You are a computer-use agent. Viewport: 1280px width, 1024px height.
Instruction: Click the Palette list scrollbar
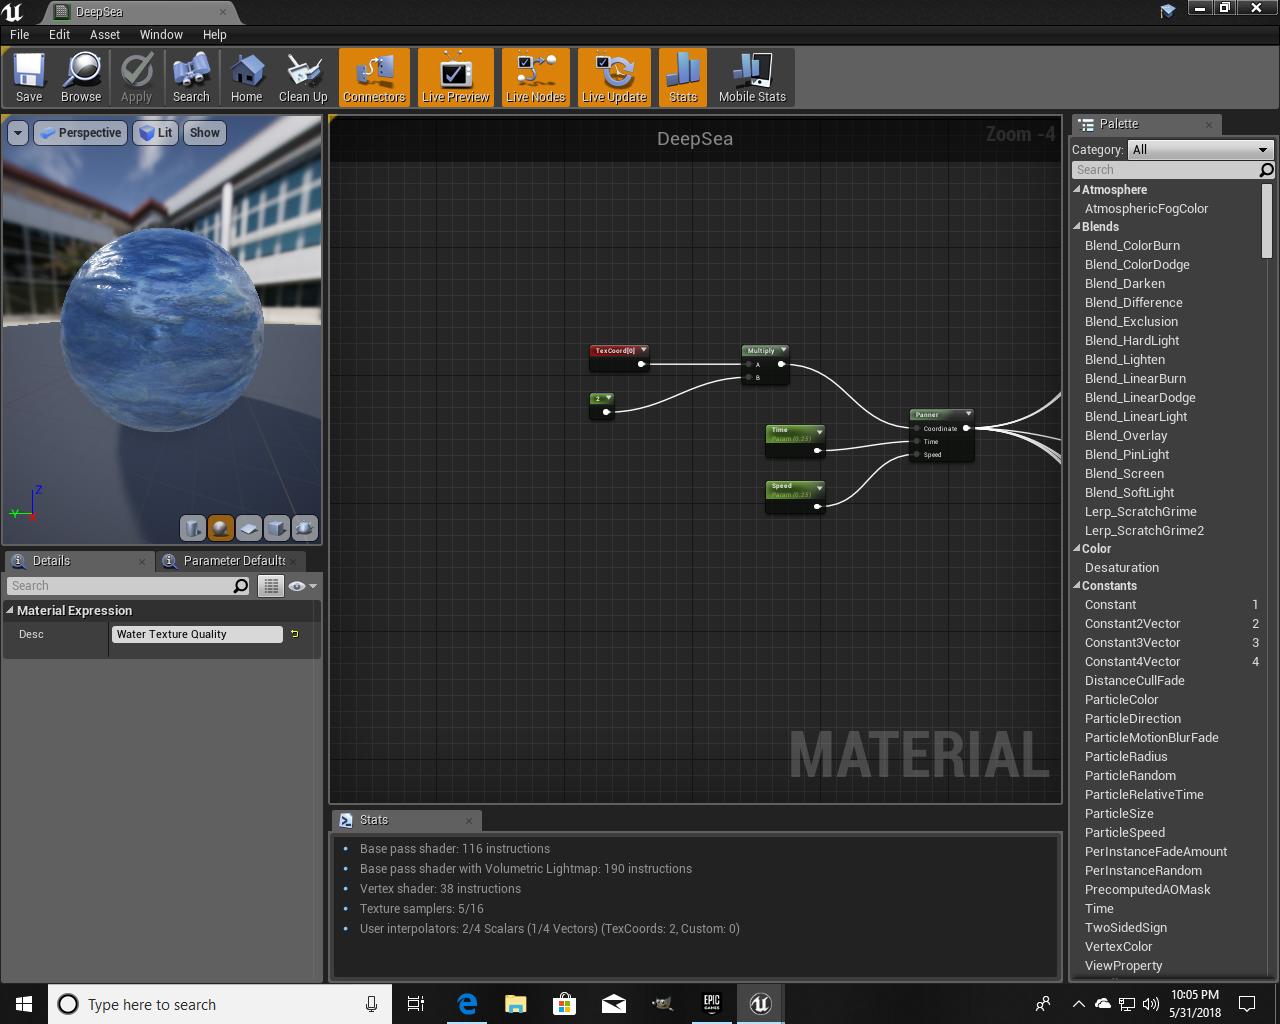click(x=1267, y=220)
